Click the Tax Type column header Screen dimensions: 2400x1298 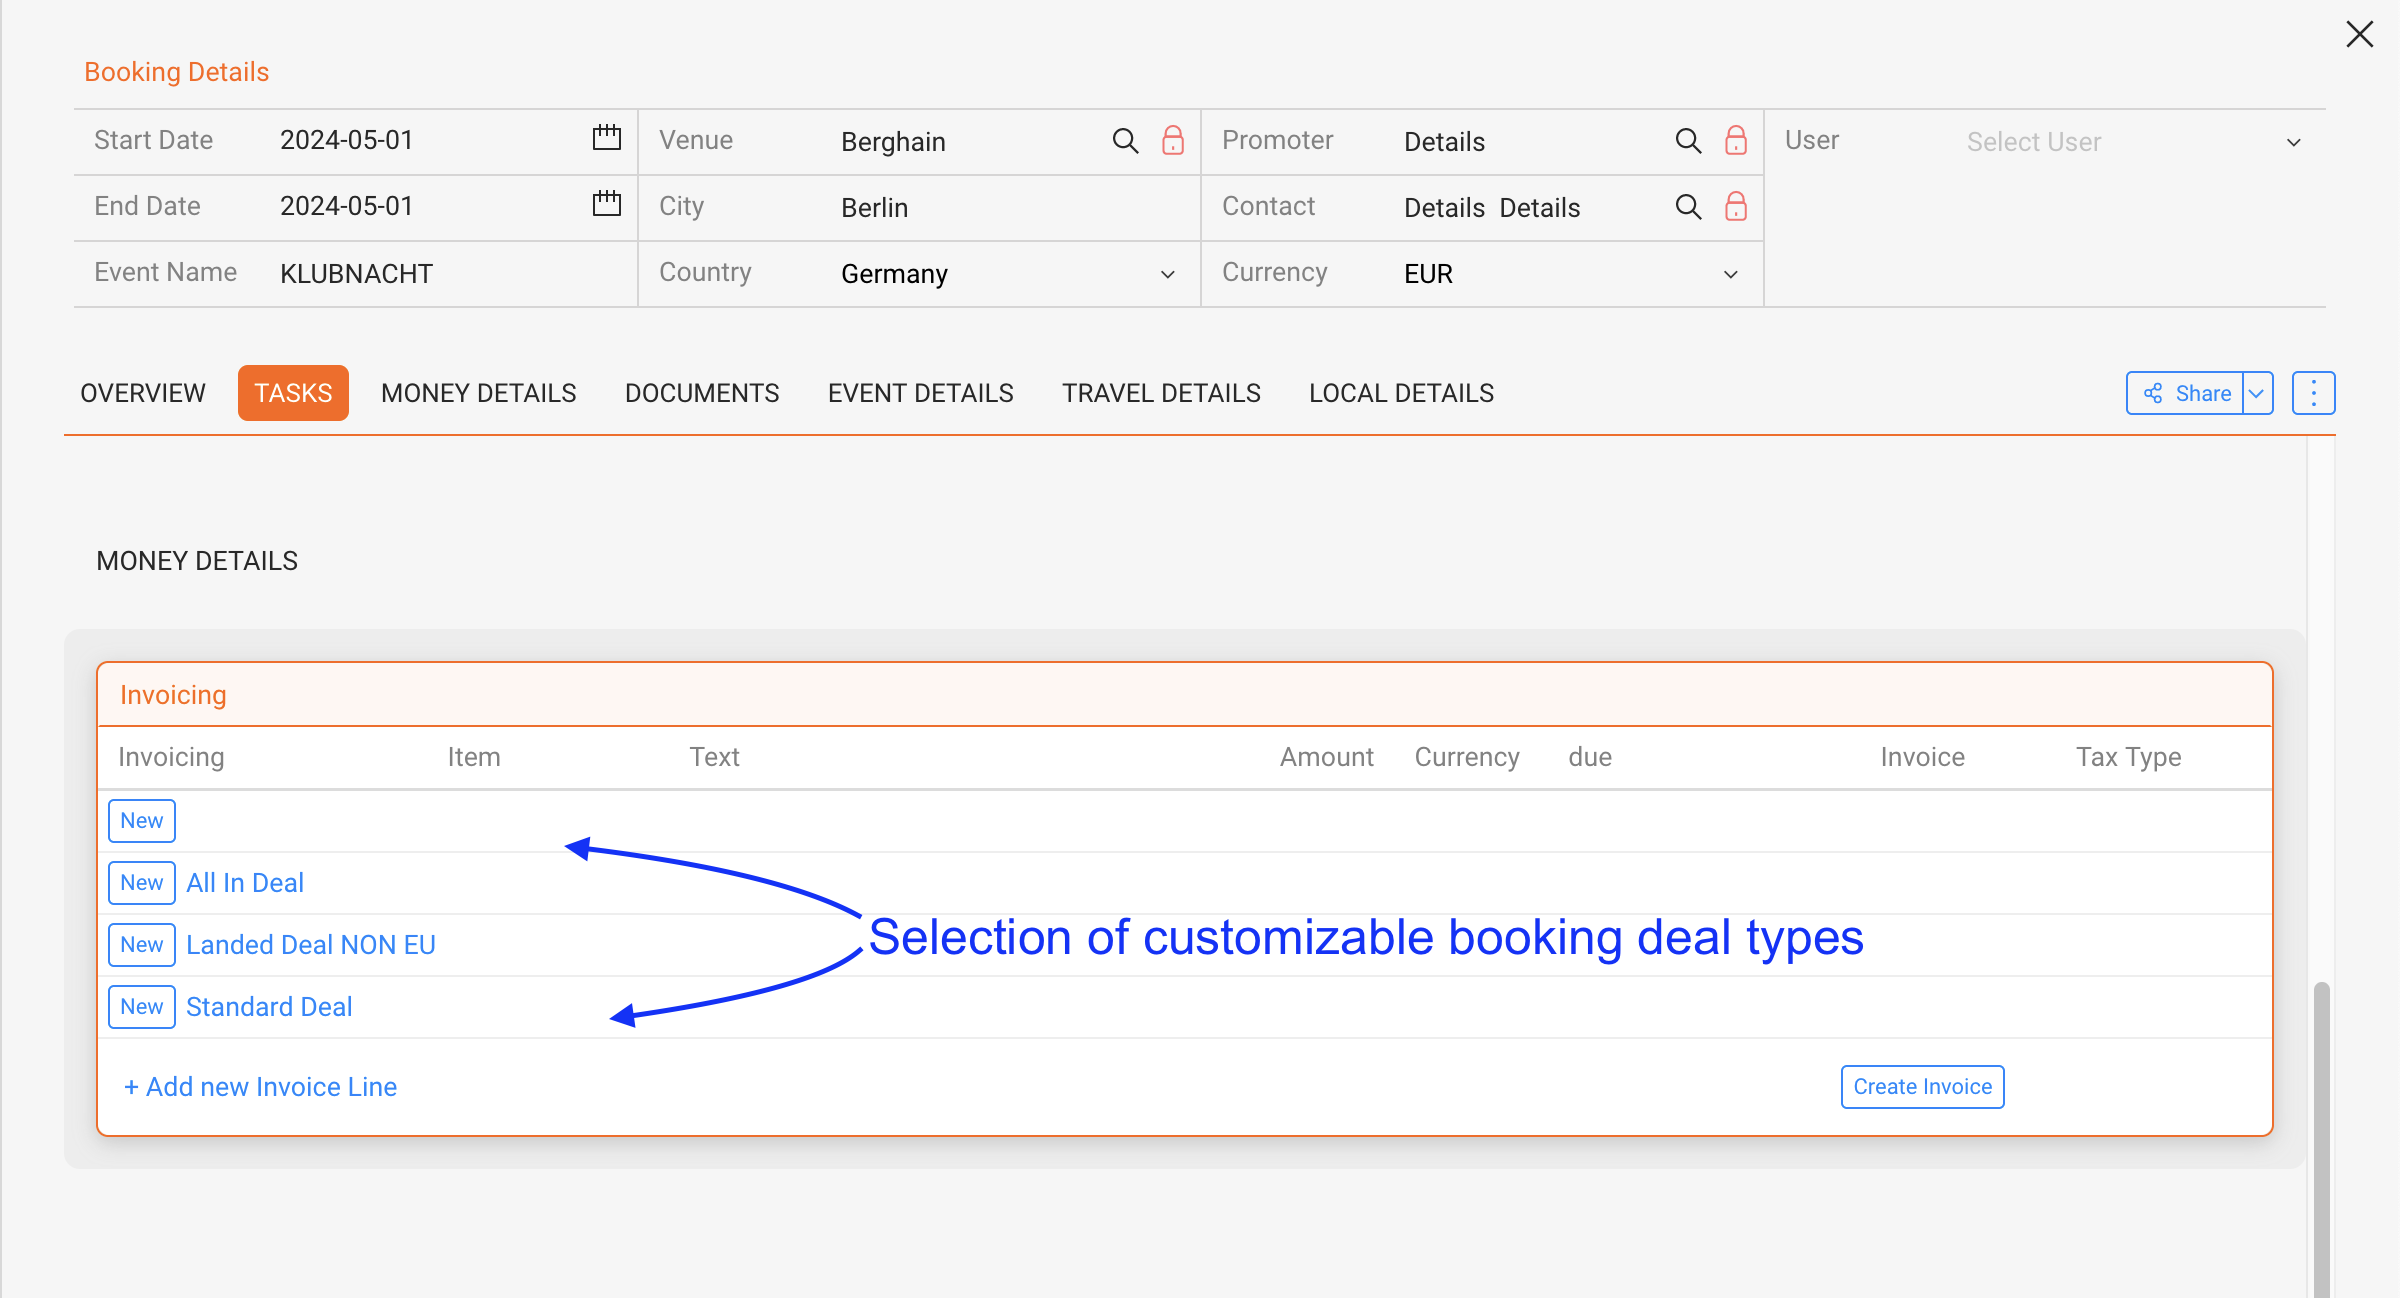[2128, 757]
